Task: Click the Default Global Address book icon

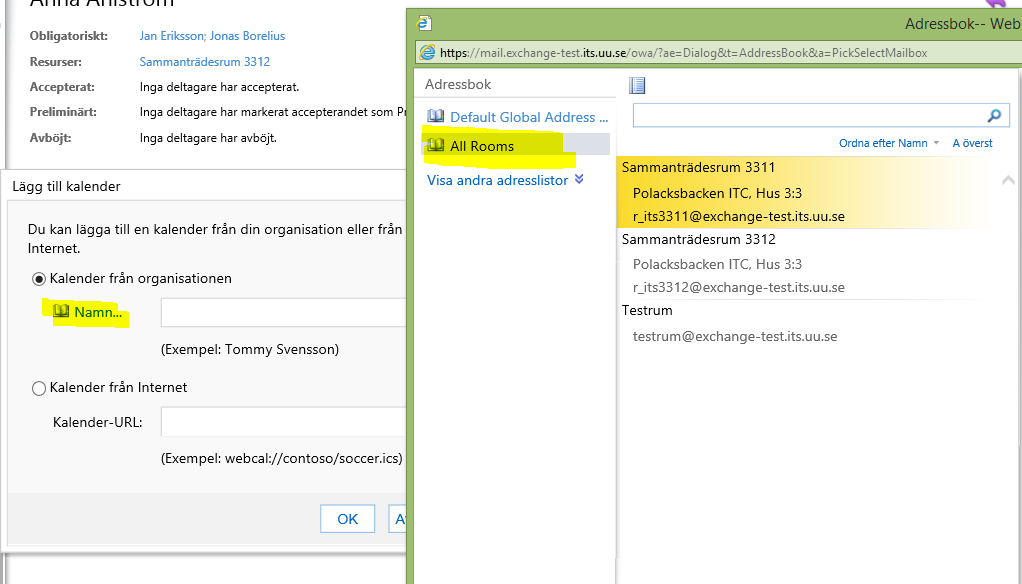Action: click(x=435, y=117)
